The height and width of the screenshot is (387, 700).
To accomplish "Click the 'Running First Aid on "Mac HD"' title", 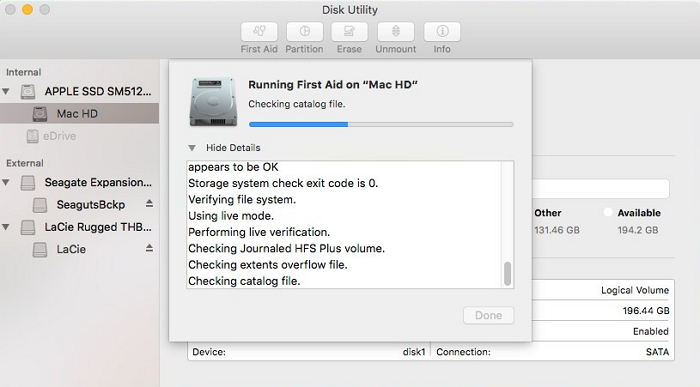I will (x=333, y=85).
